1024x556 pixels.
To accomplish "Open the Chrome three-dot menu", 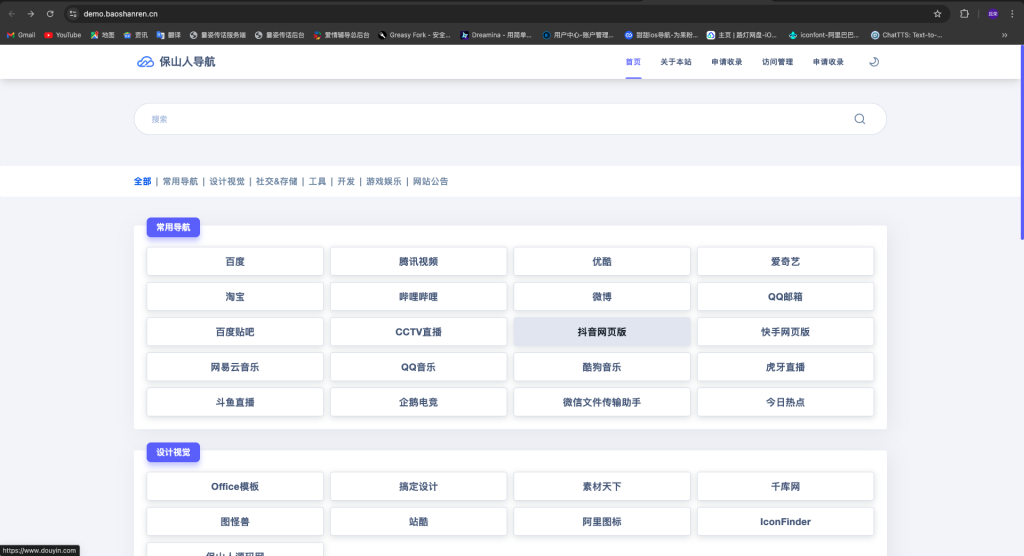I will pyautogui.click(x=1012, y=14).
